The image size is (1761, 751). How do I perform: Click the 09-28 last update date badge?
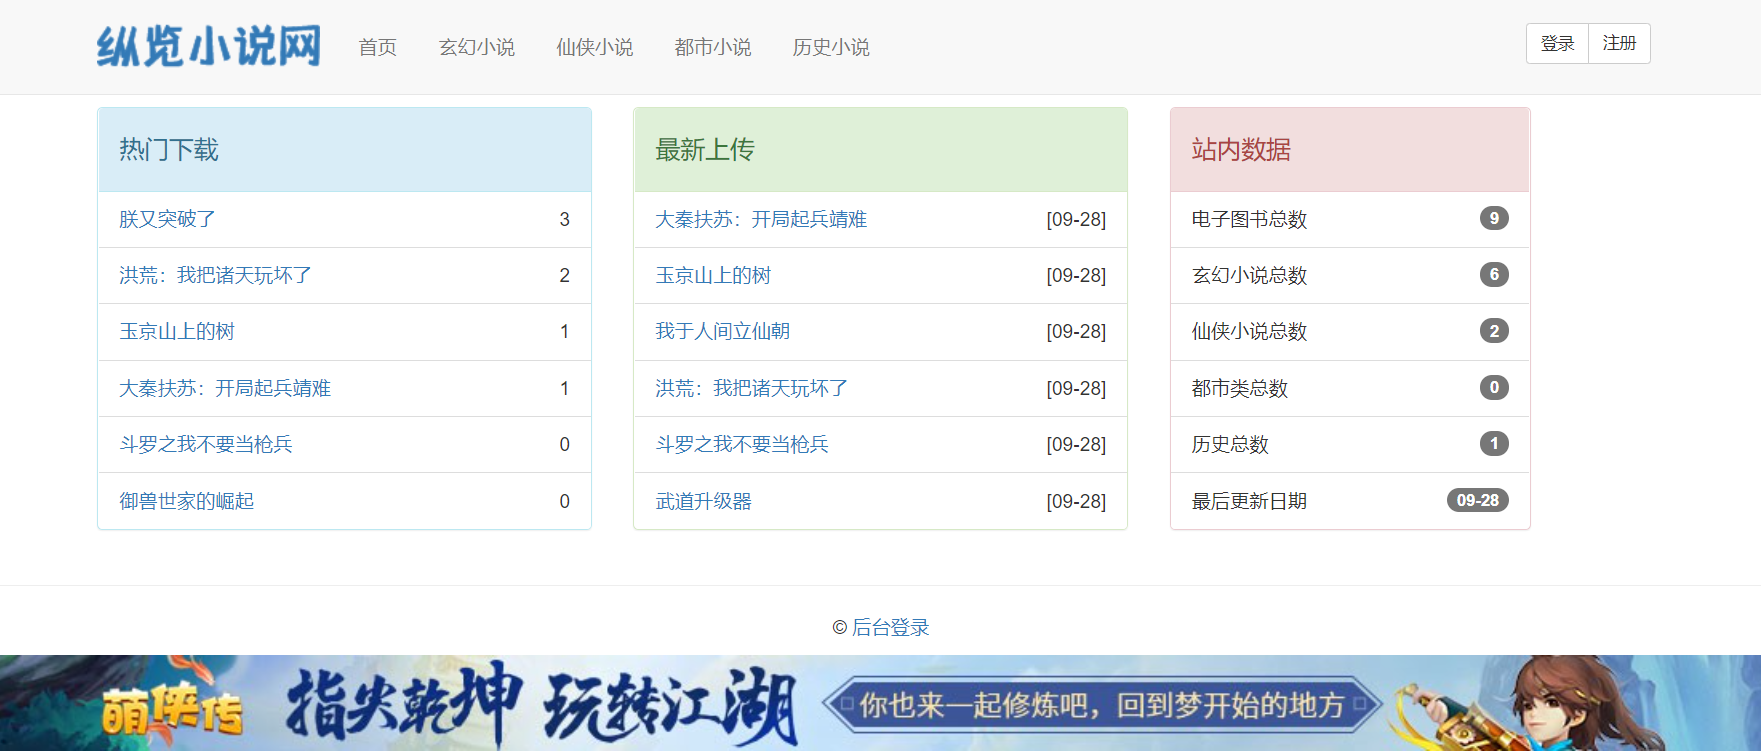click(x=1477, y=500)
